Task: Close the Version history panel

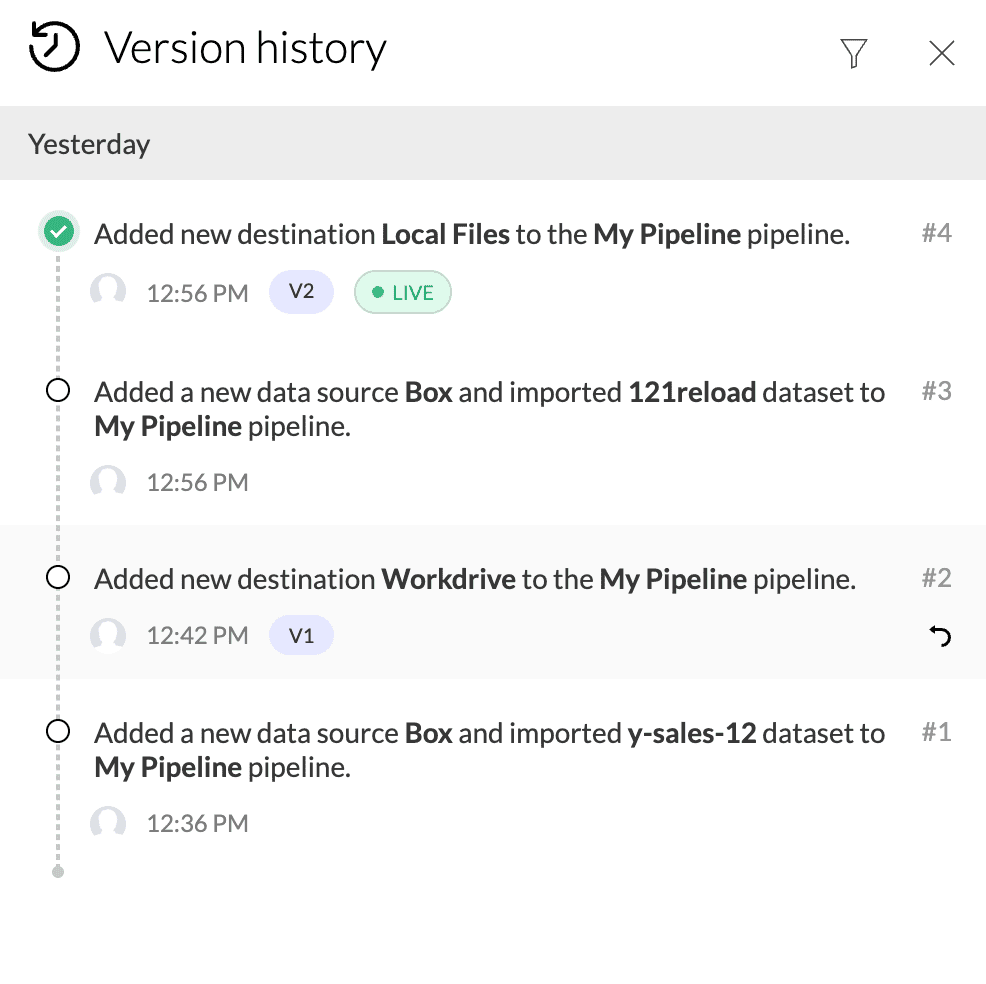Action: 941,53
